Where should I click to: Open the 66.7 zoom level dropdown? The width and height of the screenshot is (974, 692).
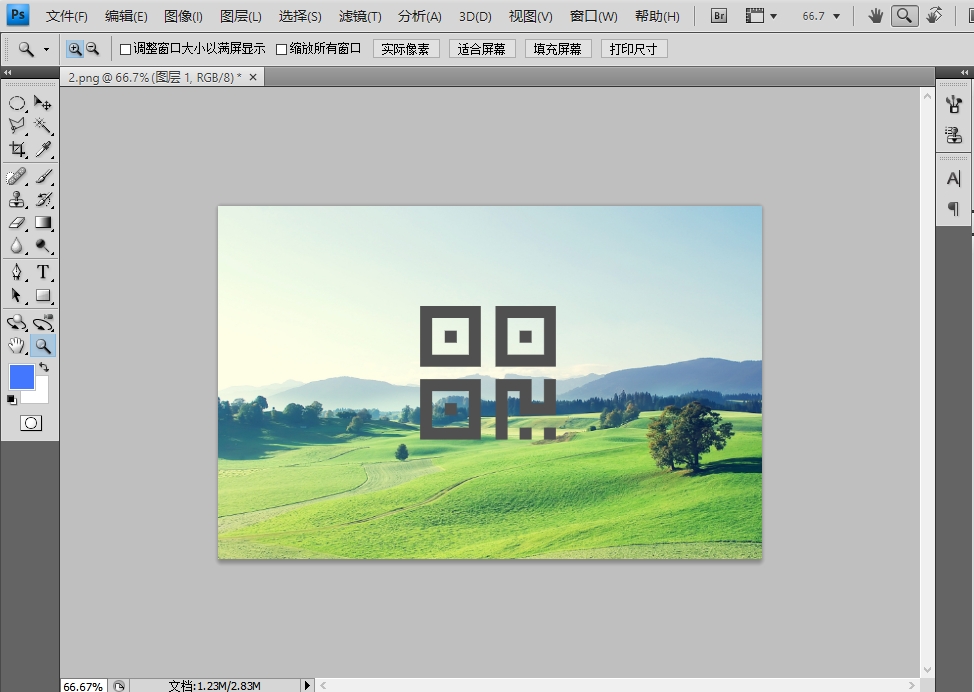coord(837,17)
